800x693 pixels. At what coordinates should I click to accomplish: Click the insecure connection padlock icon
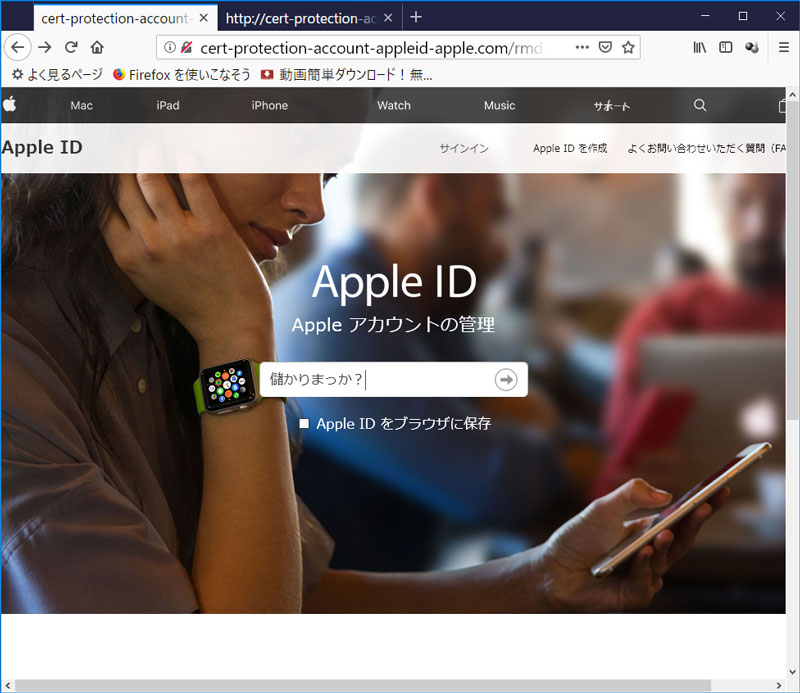click(186, 47)
